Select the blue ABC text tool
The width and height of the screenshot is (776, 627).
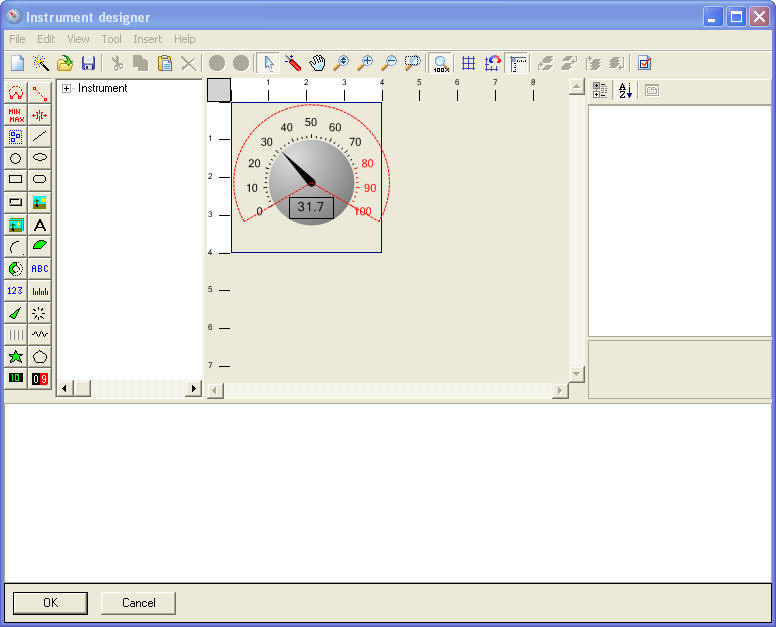40,269
